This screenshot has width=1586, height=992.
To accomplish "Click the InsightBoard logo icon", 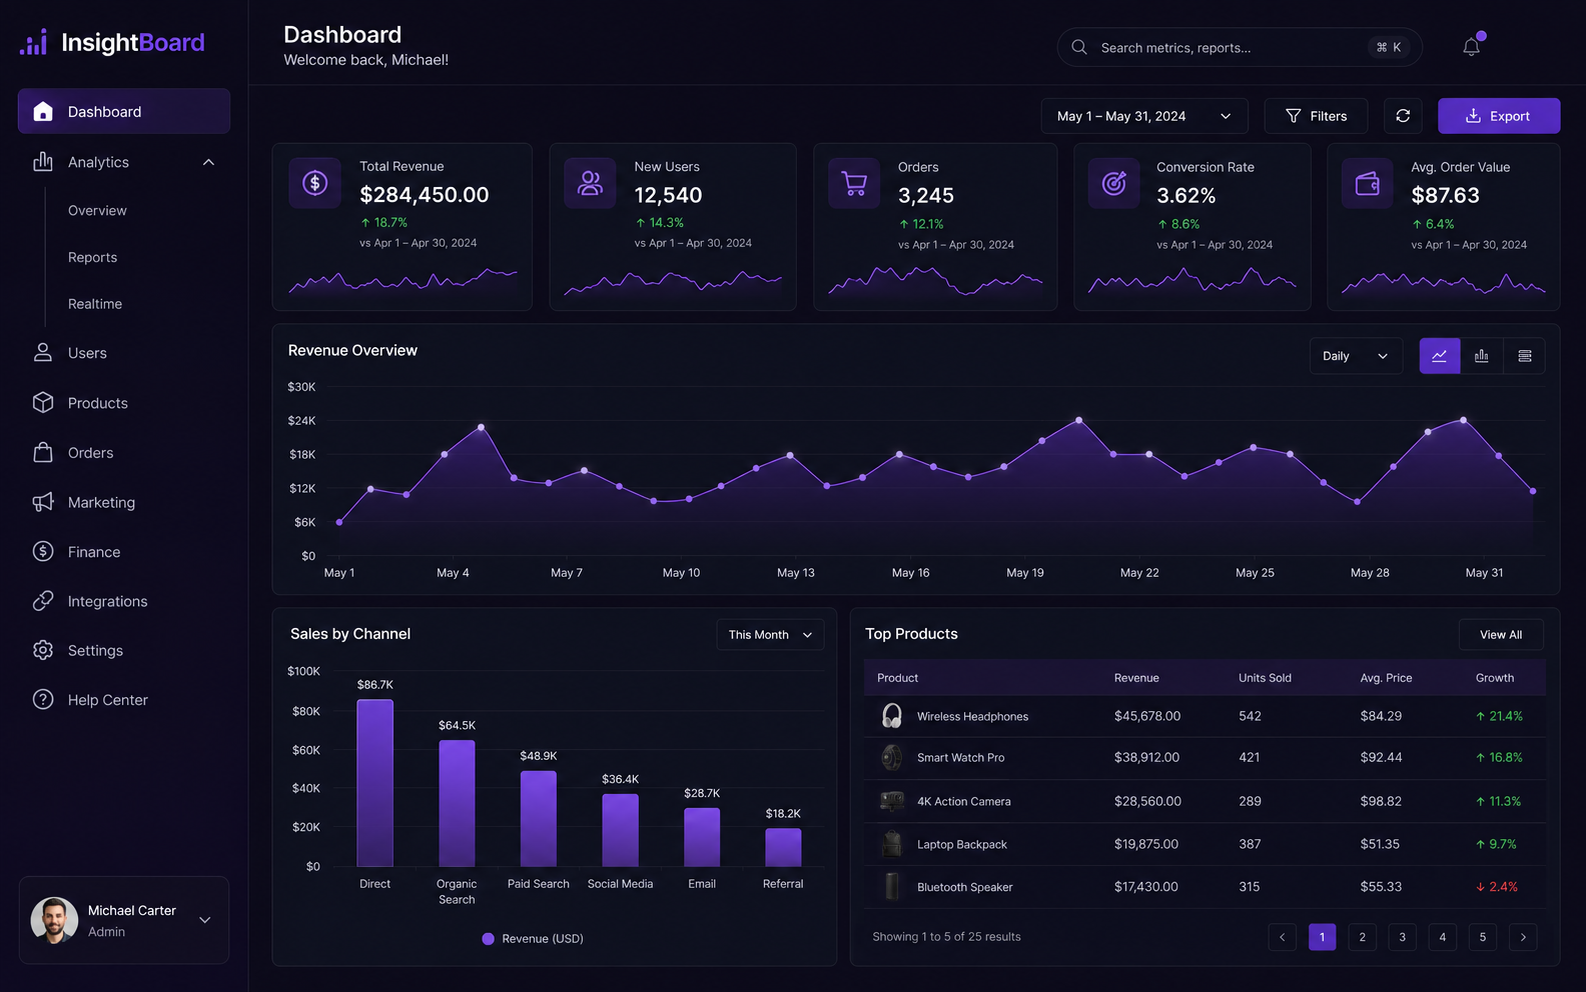I will 34,42.
